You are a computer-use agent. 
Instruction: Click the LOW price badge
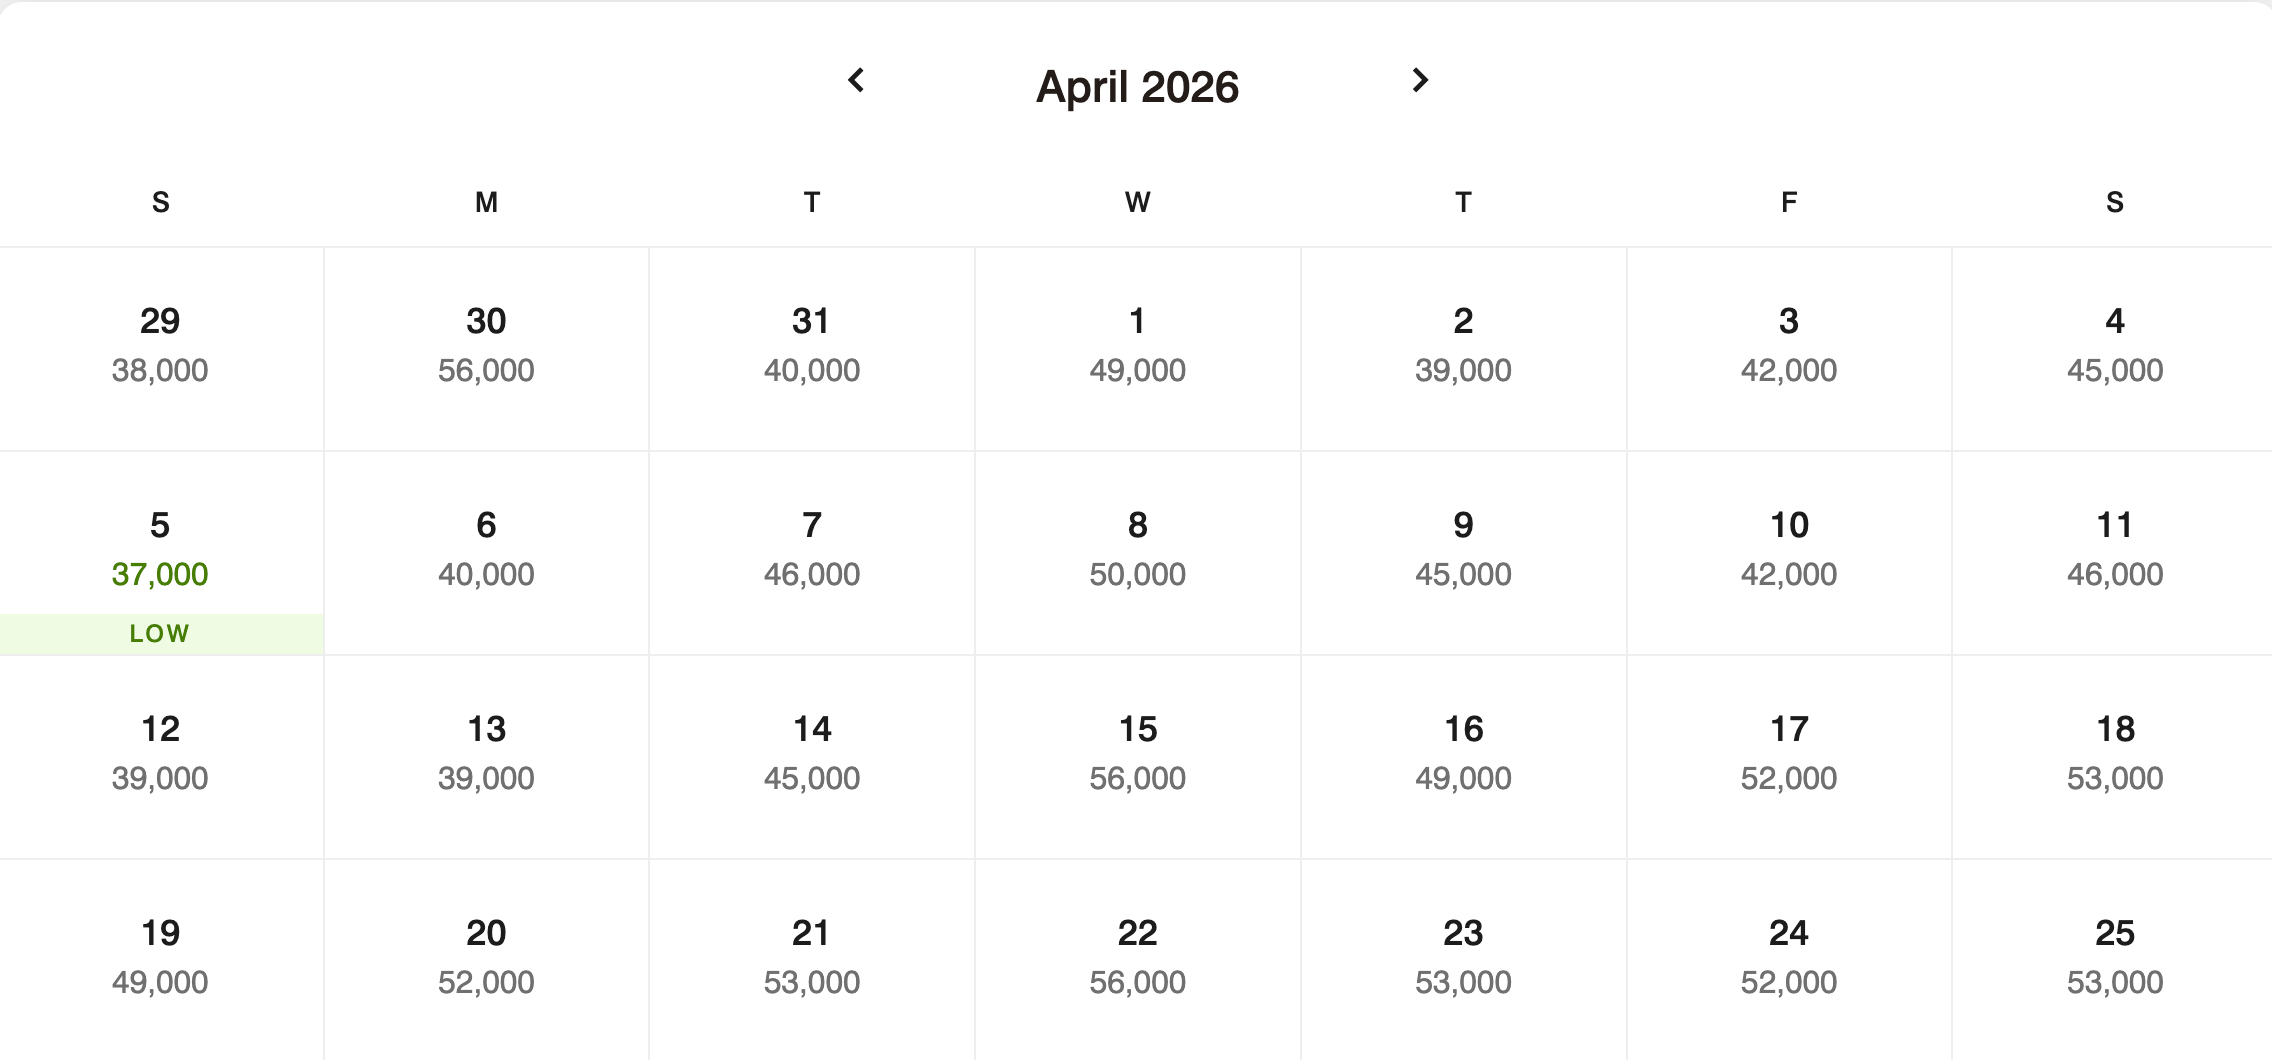coord(159,632)
